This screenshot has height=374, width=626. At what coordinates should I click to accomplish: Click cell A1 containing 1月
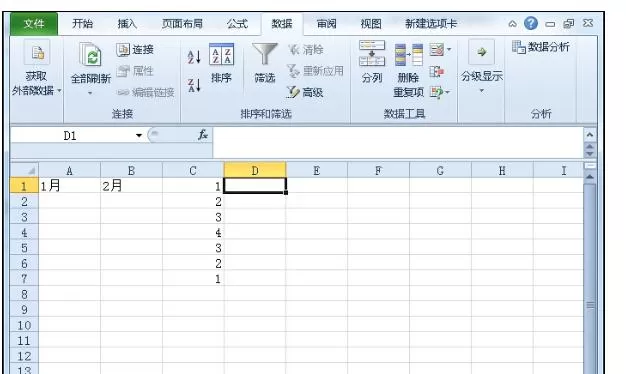click(69, 186)
